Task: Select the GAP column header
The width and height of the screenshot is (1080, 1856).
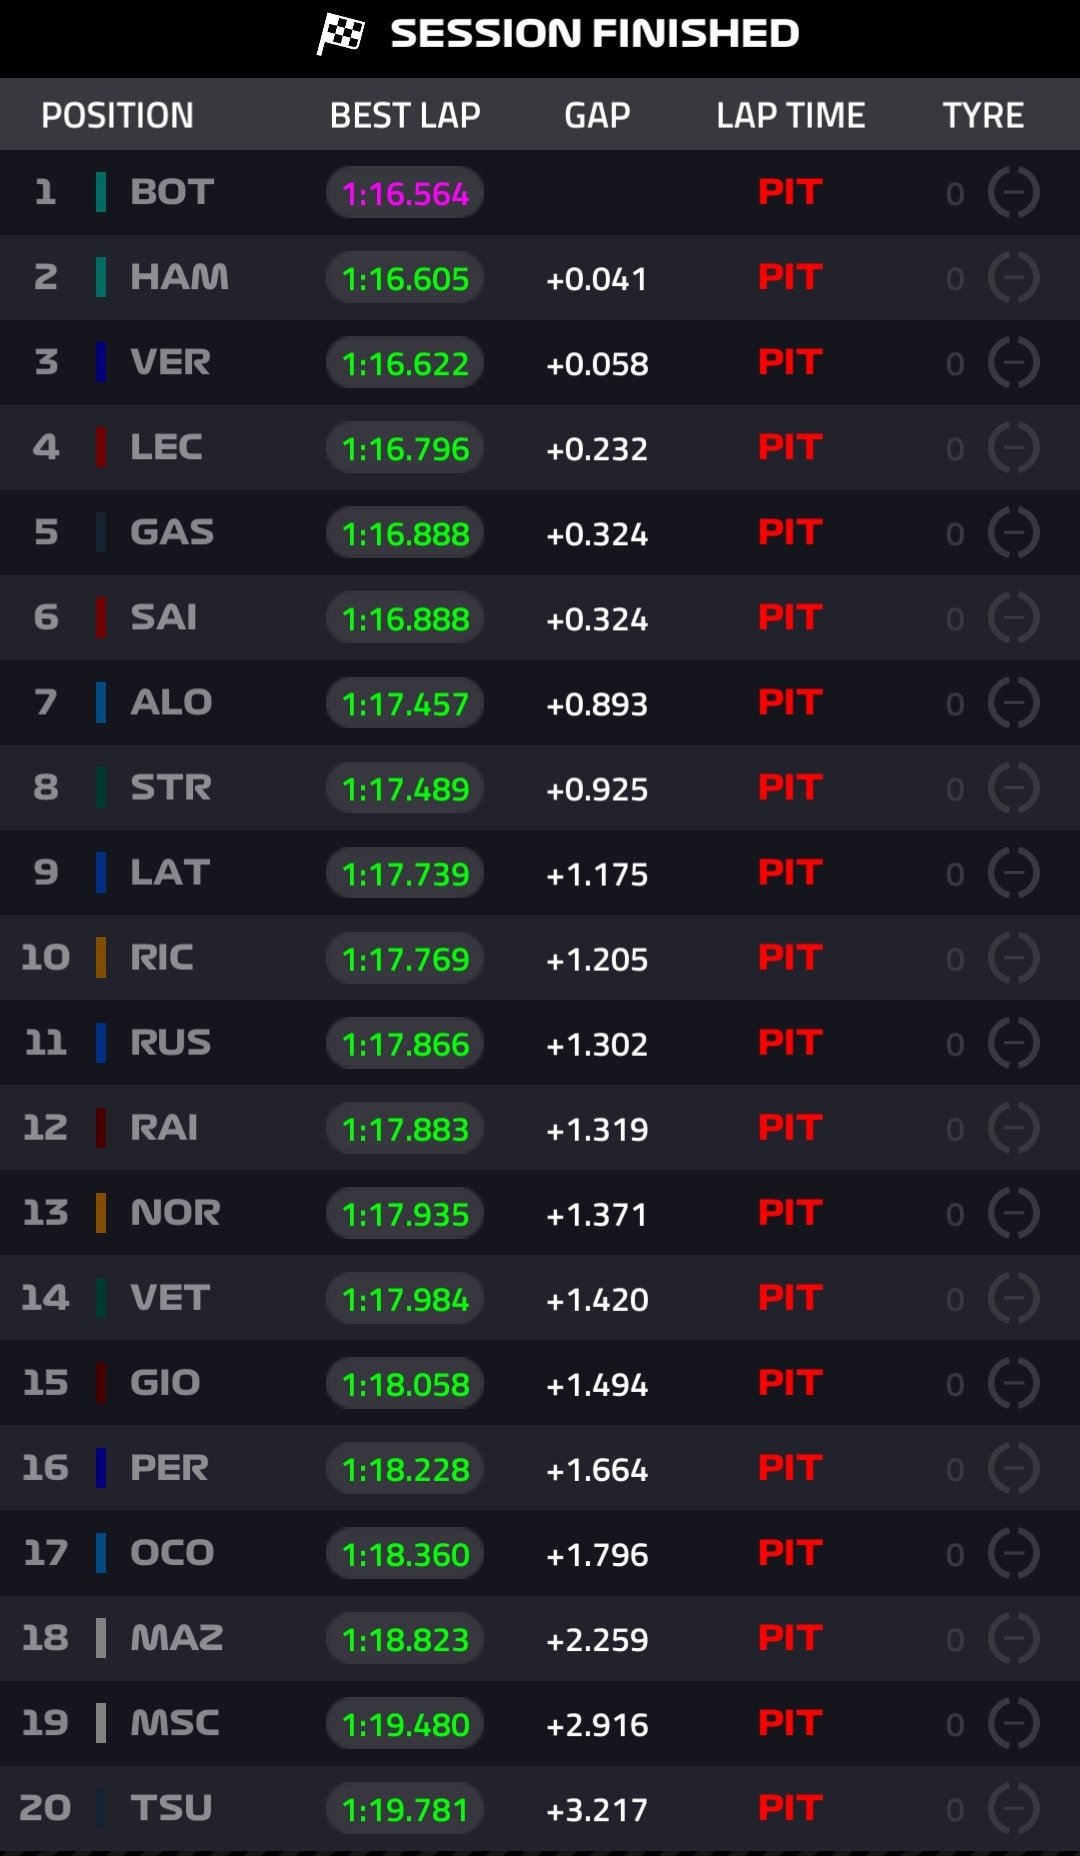Action: pyautogui.click(x=597, y=115)
